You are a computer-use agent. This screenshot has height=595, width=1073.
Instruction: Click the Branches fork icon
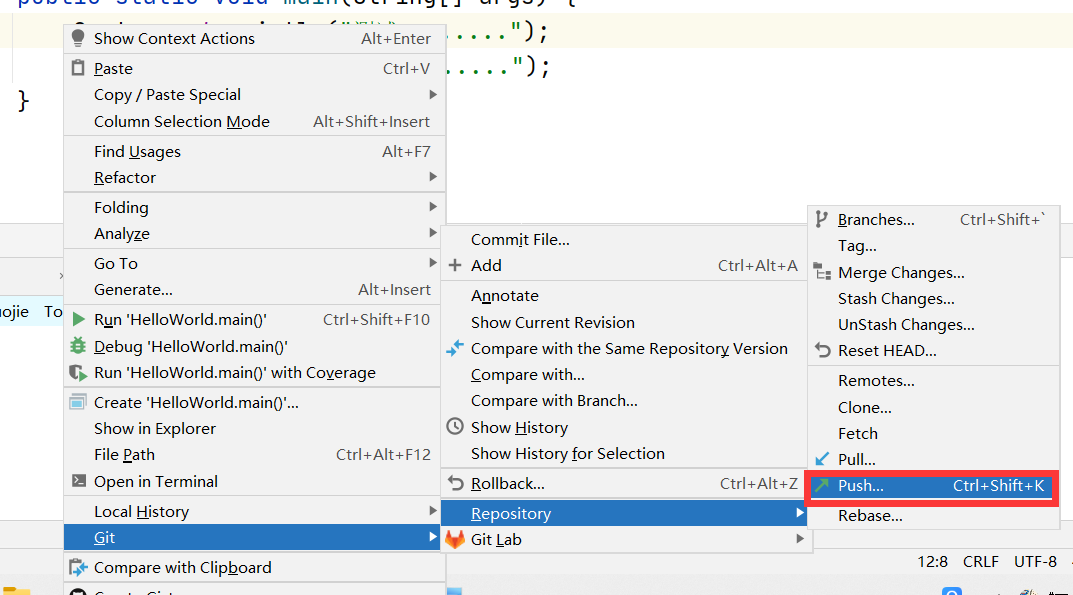click(822, 220)
